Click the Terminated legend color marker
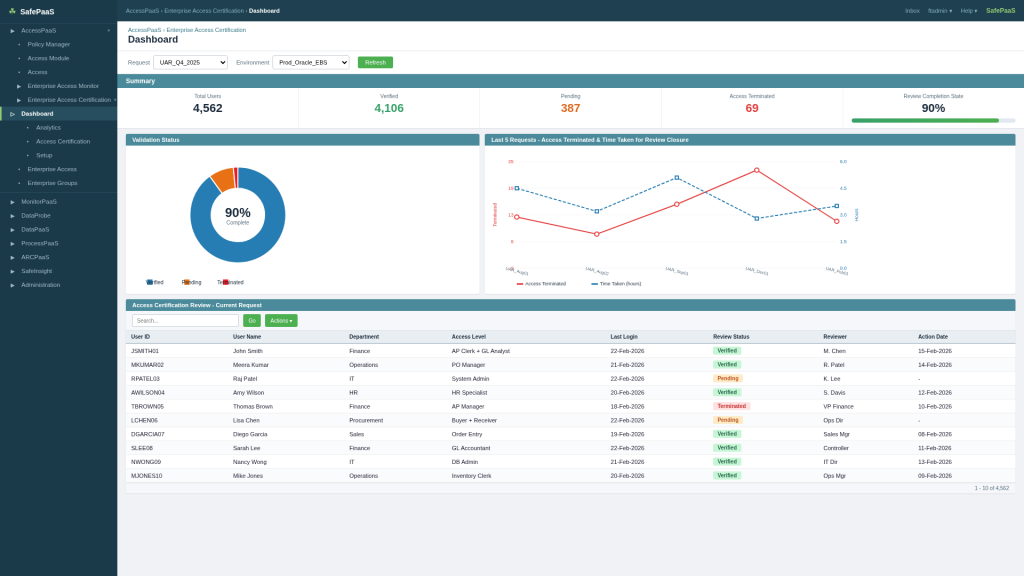The image size is (1024, 576). pyautogui.click(x=225, y=282)
